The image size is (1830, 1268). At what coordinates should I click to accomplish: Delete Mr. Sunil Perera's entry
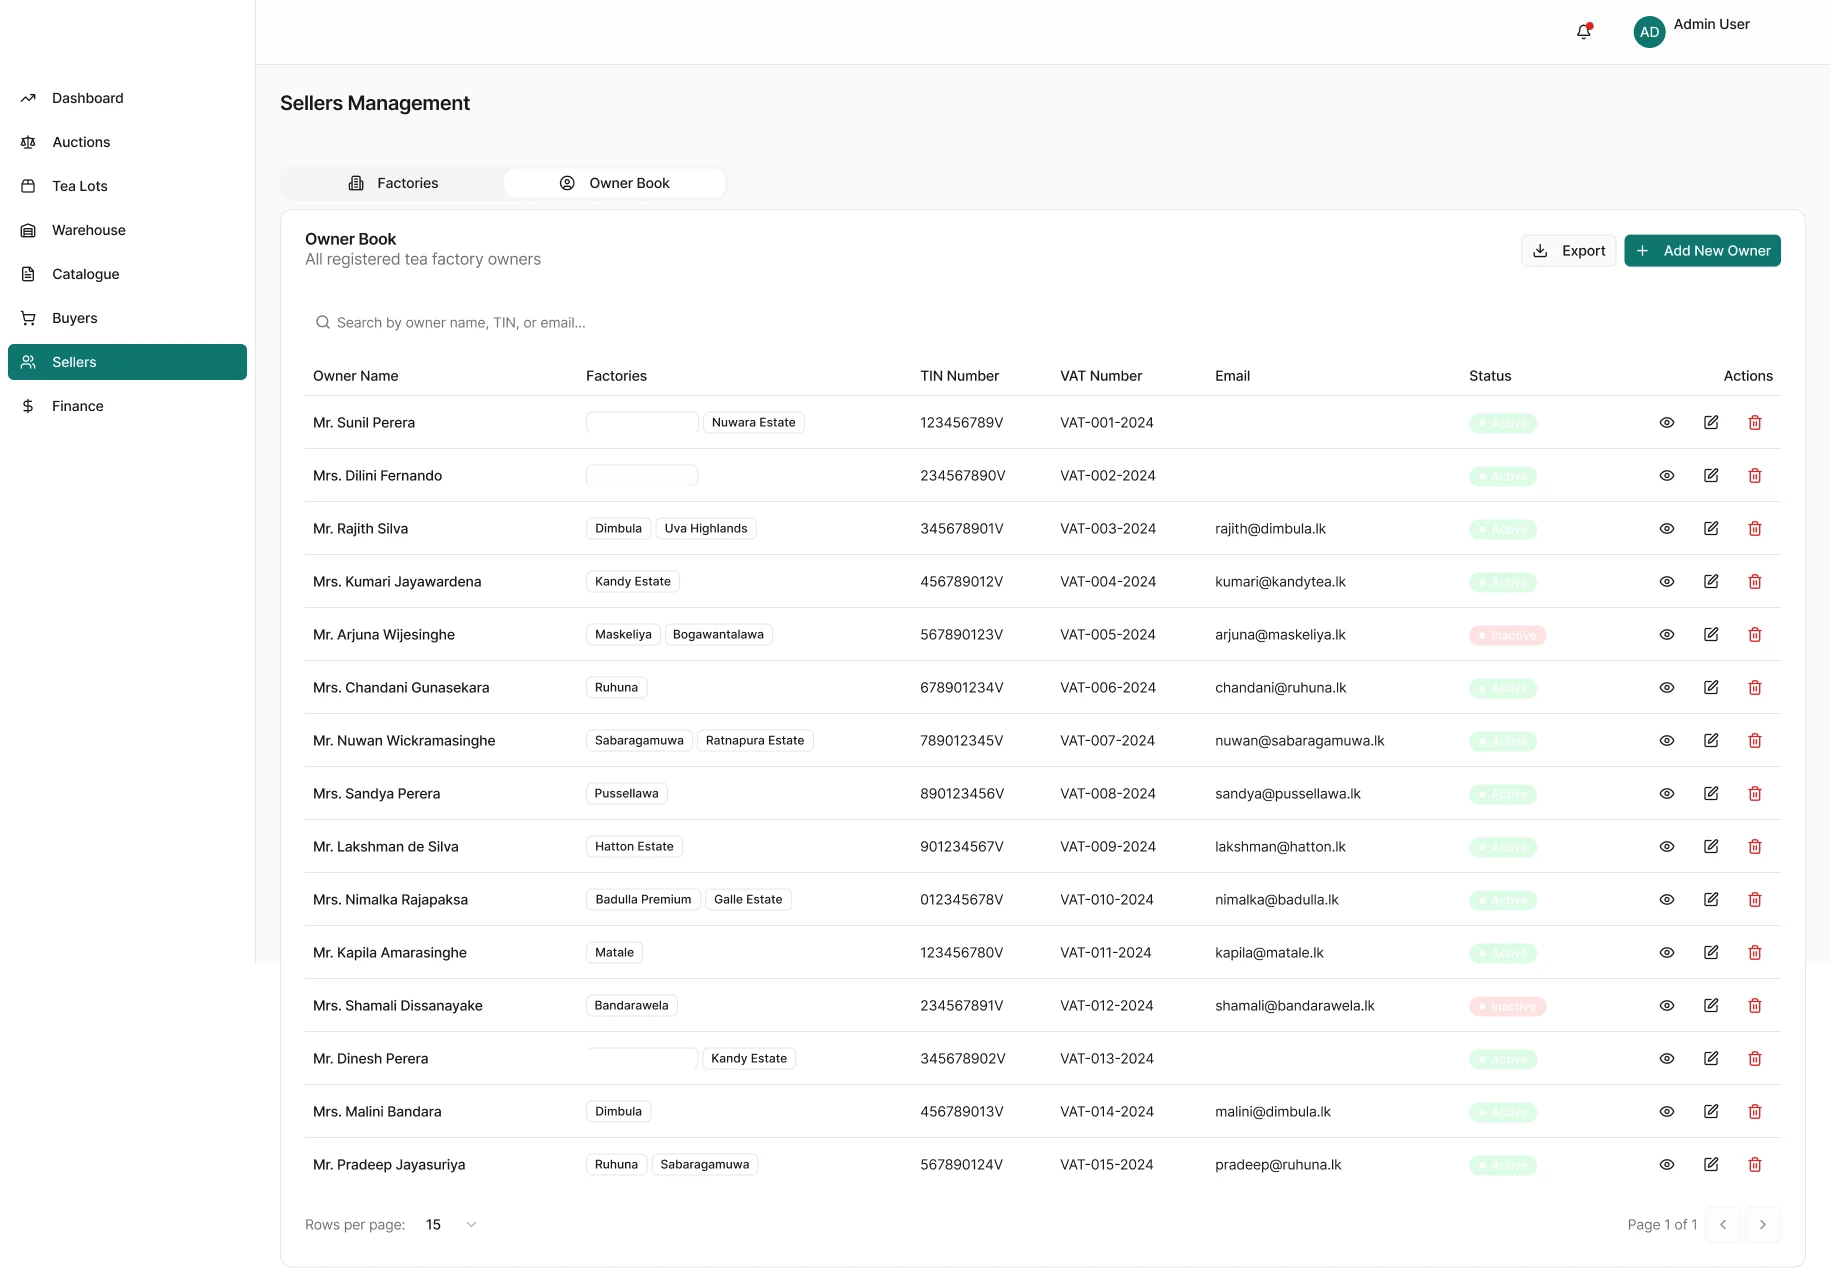(1755, 423)
